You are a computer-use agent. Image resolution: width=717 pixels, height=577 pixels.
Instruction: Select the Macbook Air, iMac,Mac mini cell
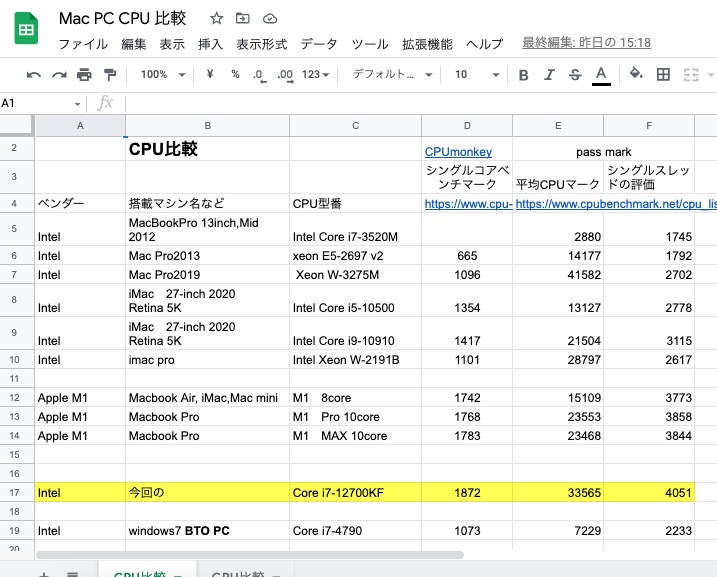[208, 398]
